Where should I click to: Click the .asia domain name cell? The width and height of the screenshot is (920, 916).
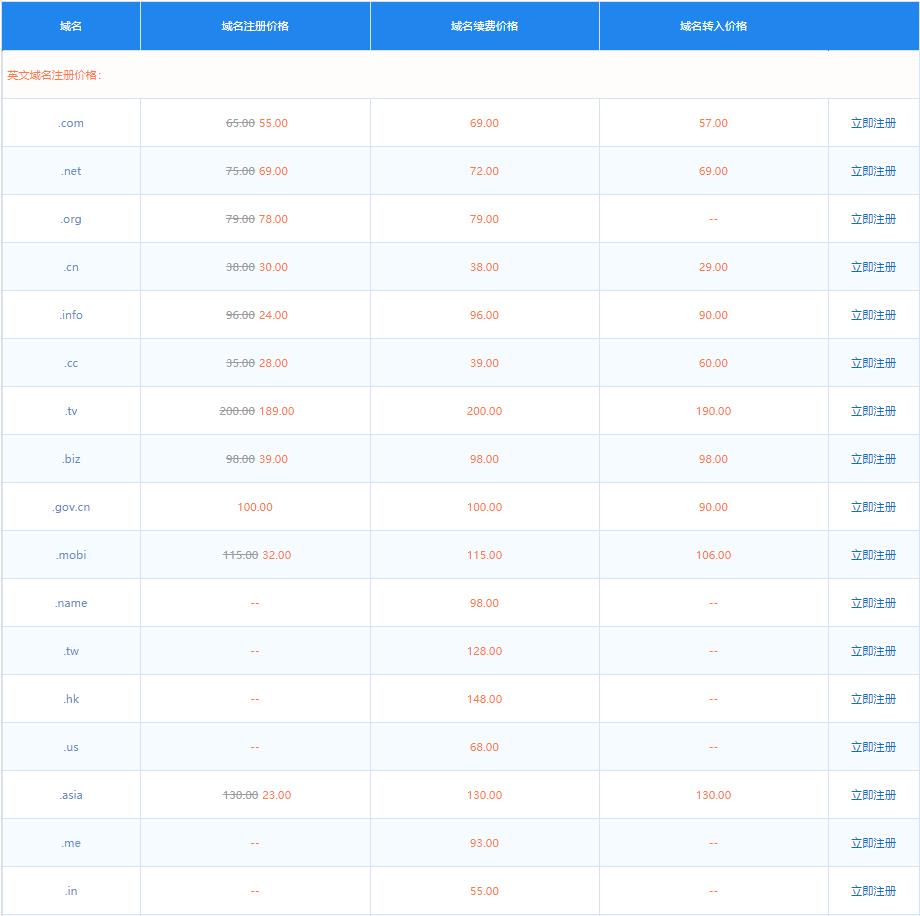(x=71, y=795)
